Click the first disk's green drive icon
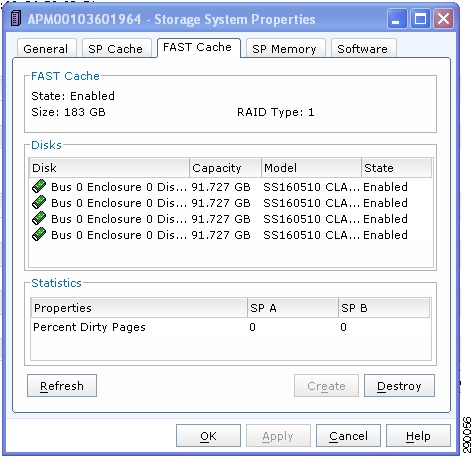Viewport: 476px width, 461px height. coord(39,186)
